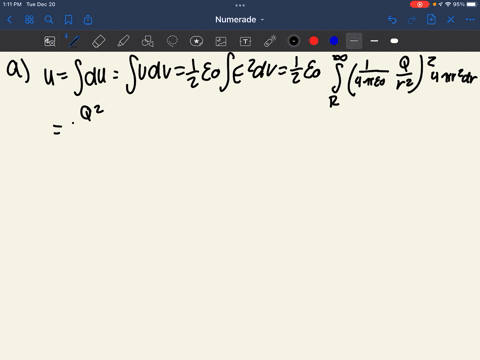Viewport: 480px width, 360px height.
Task: Choose the Lasso selection tool
Action: 172,41
